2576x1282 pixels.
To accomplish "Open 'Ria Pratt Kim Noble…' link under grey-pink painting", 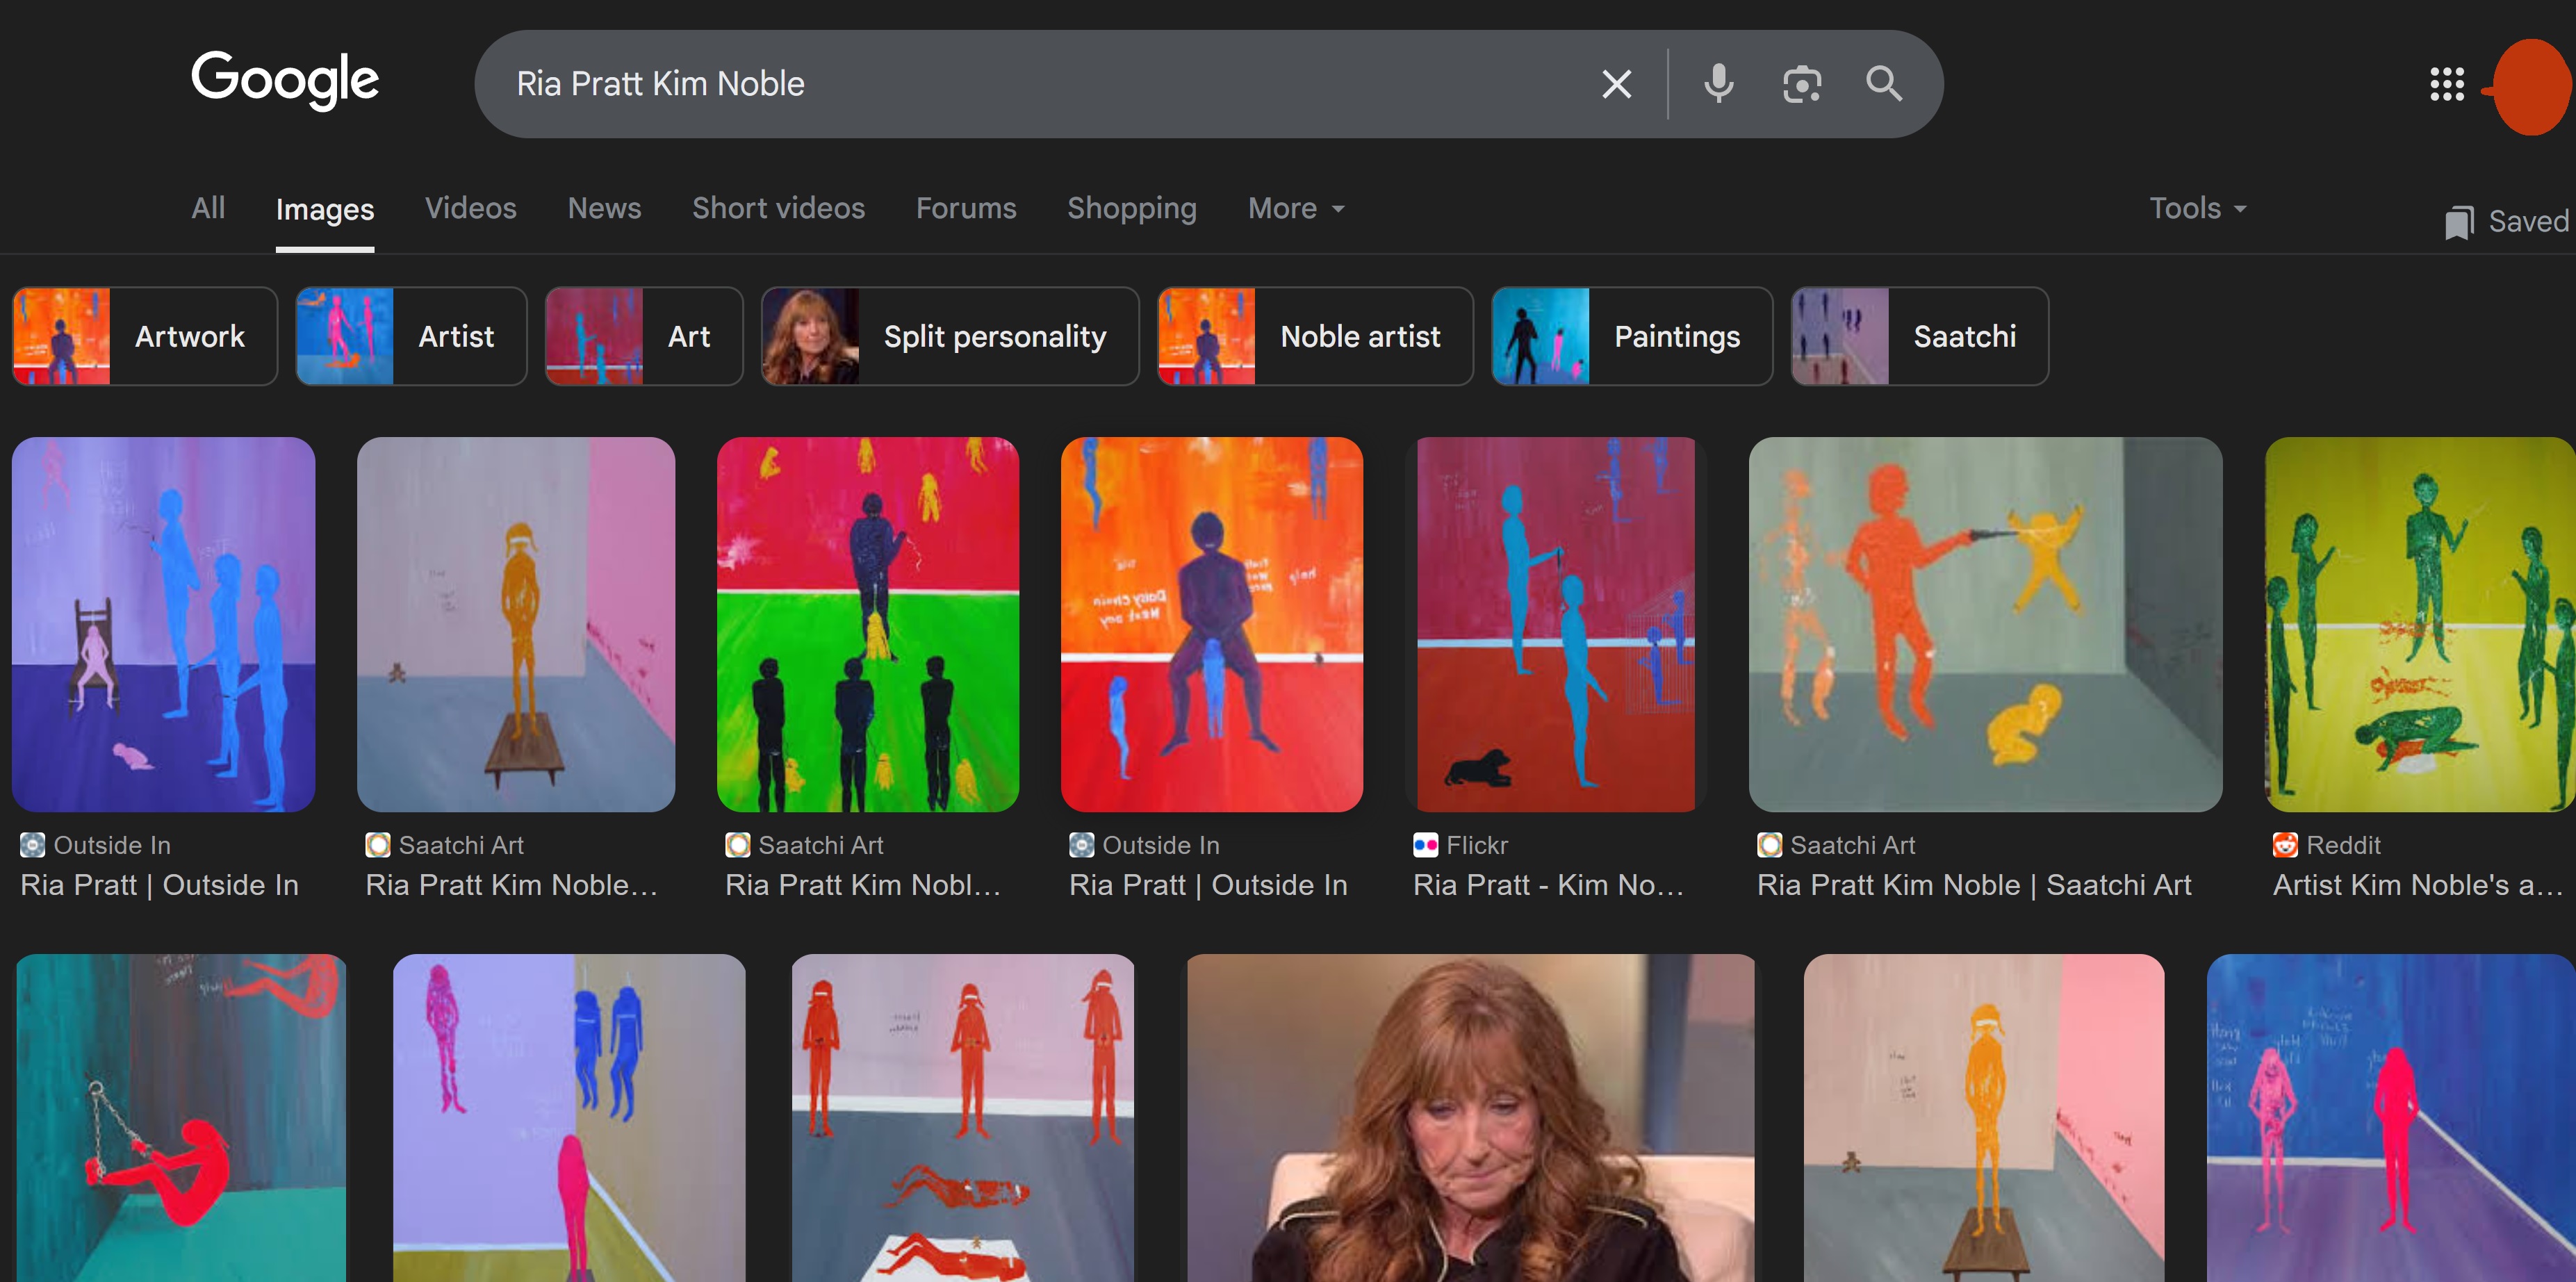I will 512,885.
